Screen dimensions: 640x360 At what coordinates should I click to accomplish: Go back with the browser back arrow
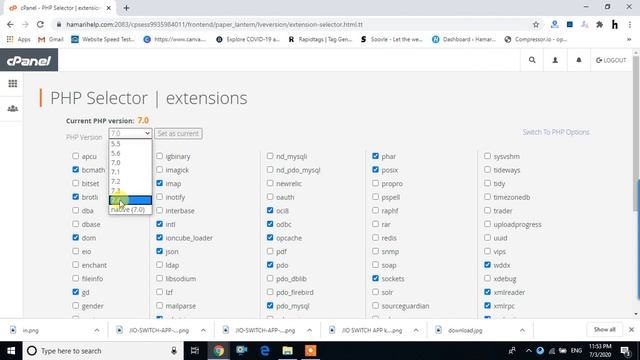[x=10, y=24]
